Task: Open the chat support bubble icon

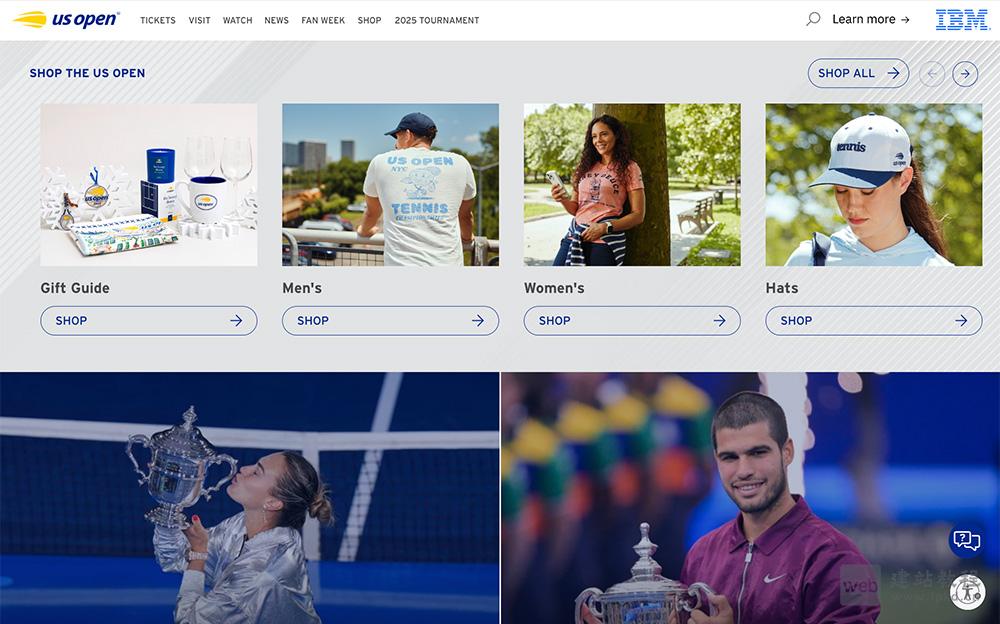Action: coord(966,541)
